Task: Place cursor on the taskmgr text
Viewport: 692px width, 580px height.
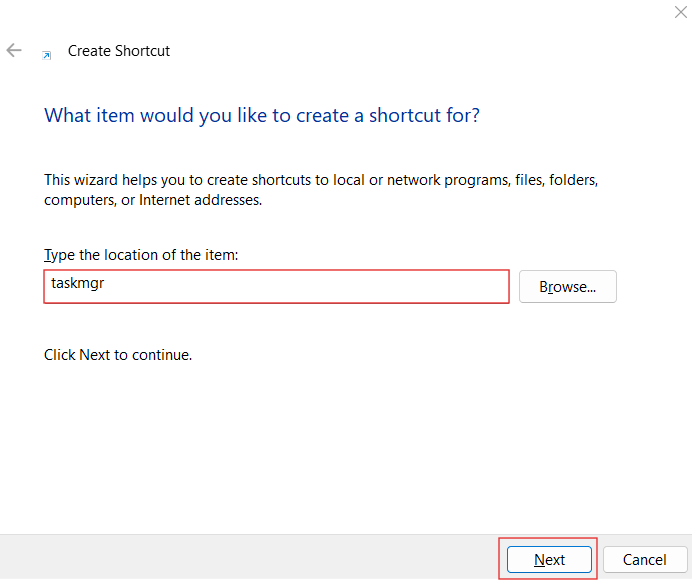Action: 78,283
